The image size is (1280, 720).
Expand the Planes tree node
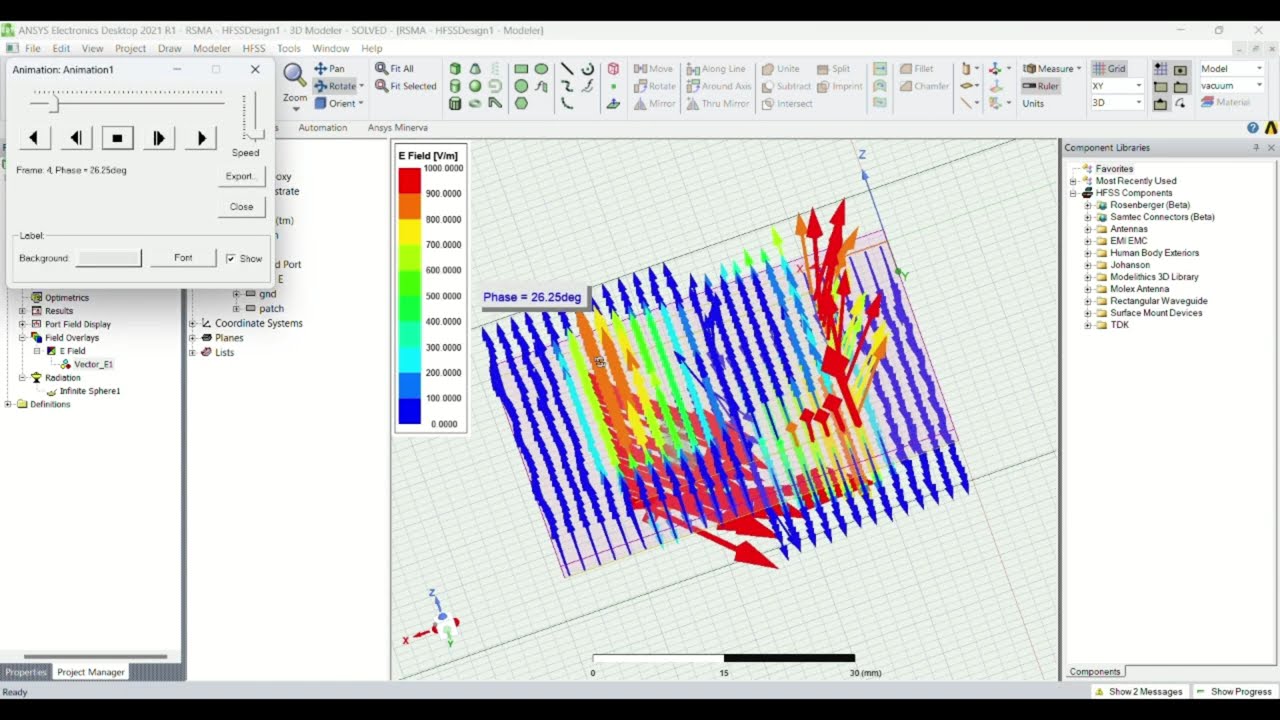[193, 338]
